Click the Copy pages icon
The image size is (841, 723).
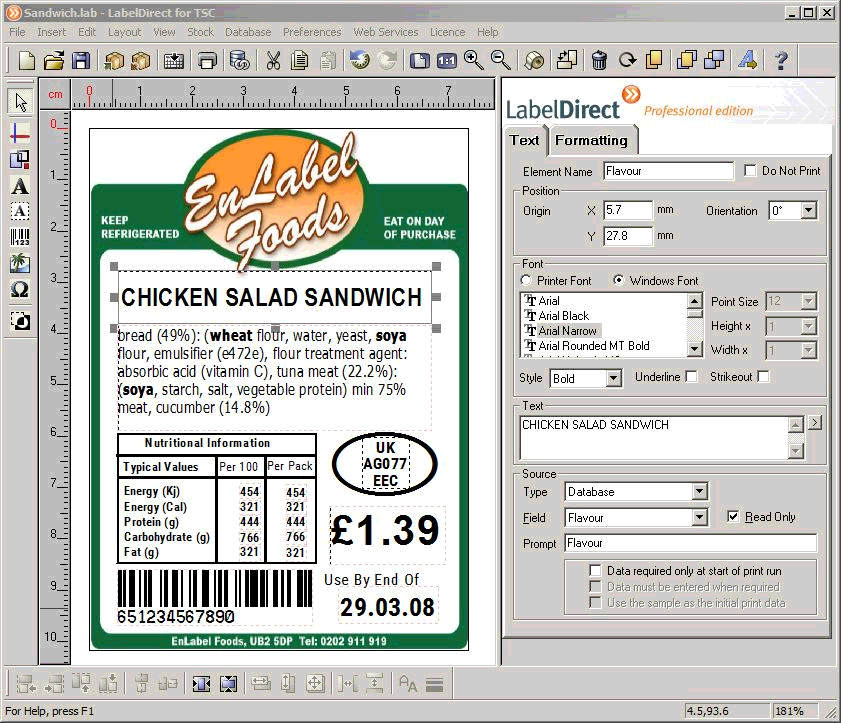point(300,60)
